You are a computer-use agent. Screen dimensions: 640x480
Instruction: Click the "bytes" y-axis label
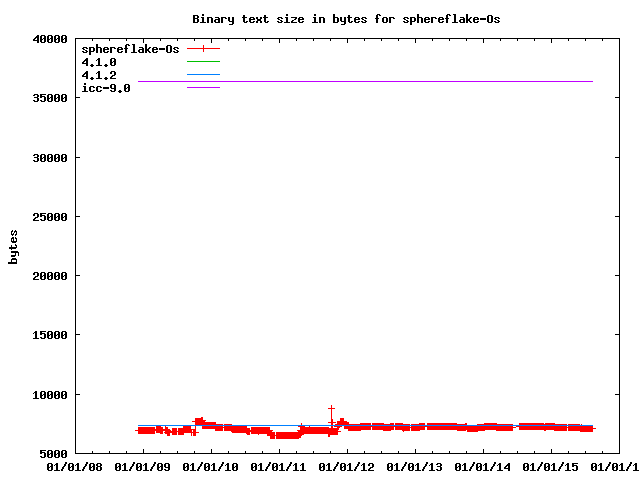point(14,246)
